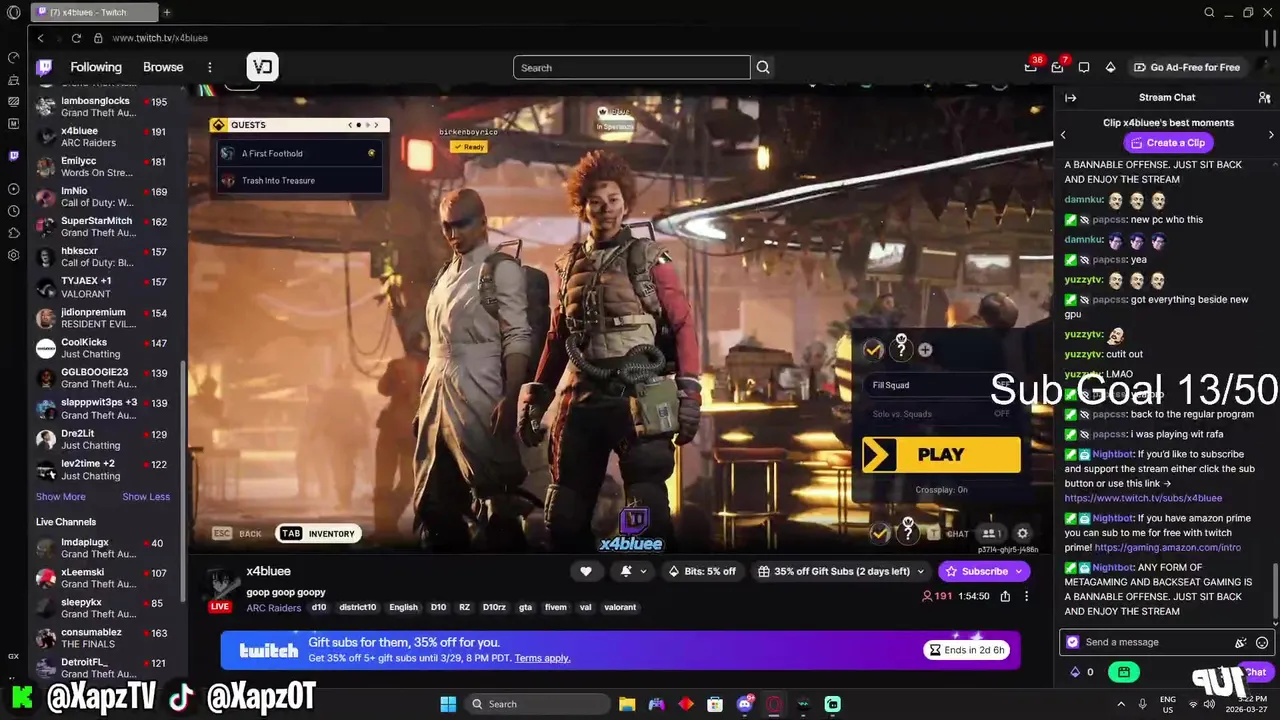Open File Explorer from taskbar
Image resolution: width=1280 pixels, height=720 pixels.
[627, 704]
